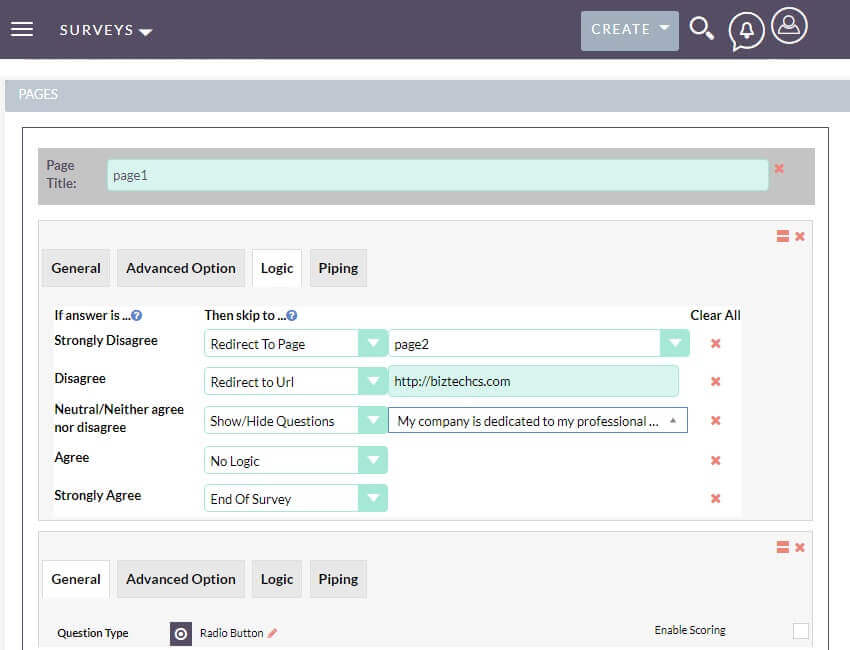850x650 pixels.
Task: Click the Clear All link
Action: [x=715, y=316]
